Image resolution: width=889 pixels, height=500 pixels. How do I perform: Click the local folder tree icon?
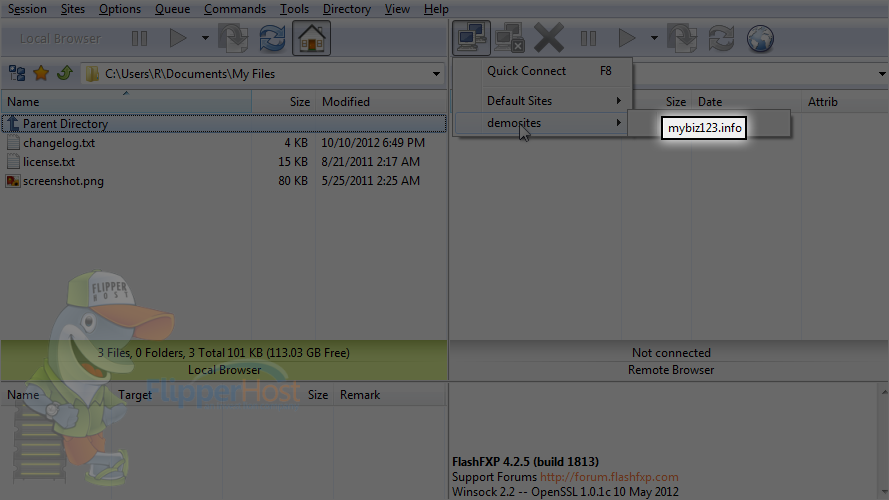(17, 73)
